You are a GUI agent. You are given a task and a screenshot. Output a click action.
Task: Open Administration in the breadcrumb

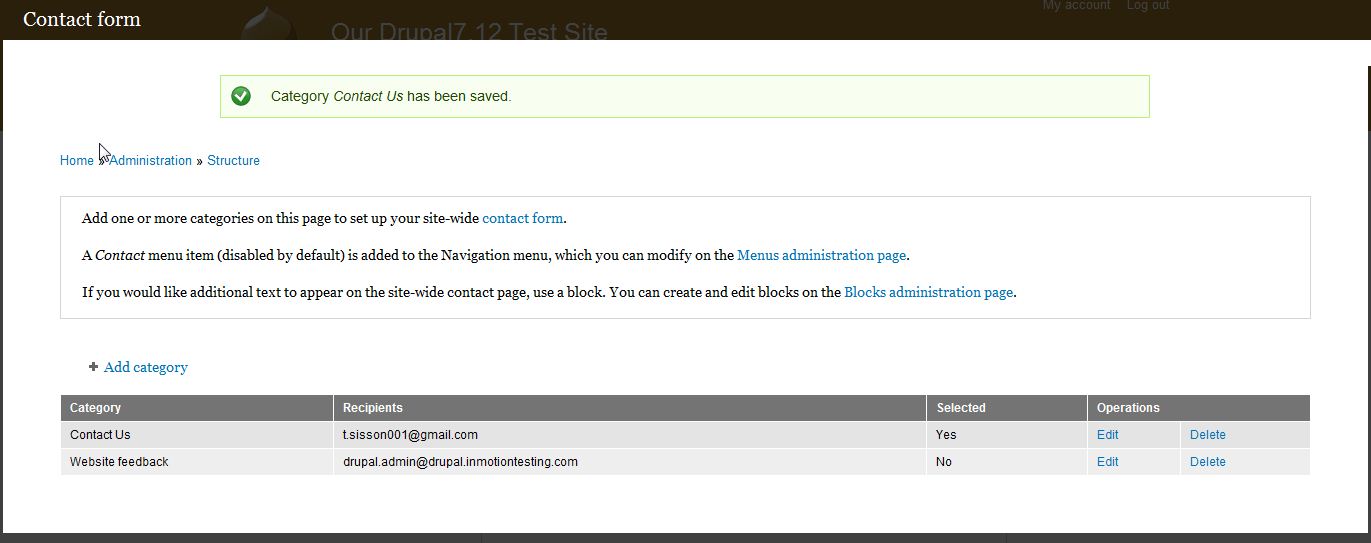(151, 160)
